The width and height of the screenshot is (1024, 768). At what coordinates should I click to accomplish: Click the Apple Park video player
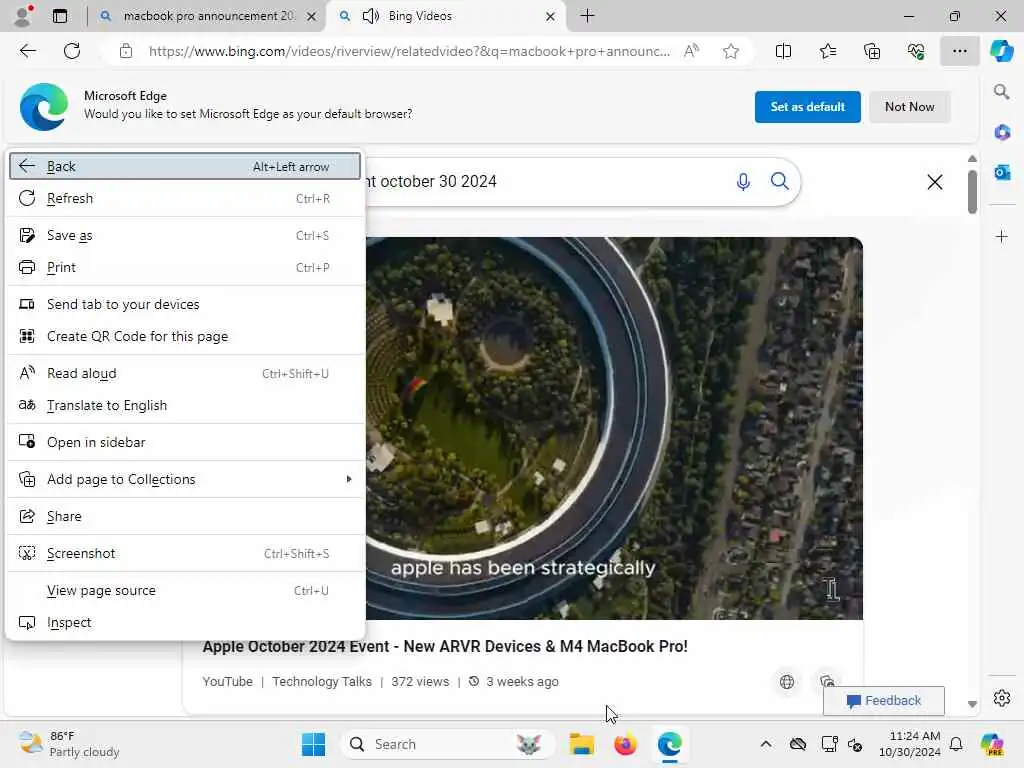[x=614, y=428]
